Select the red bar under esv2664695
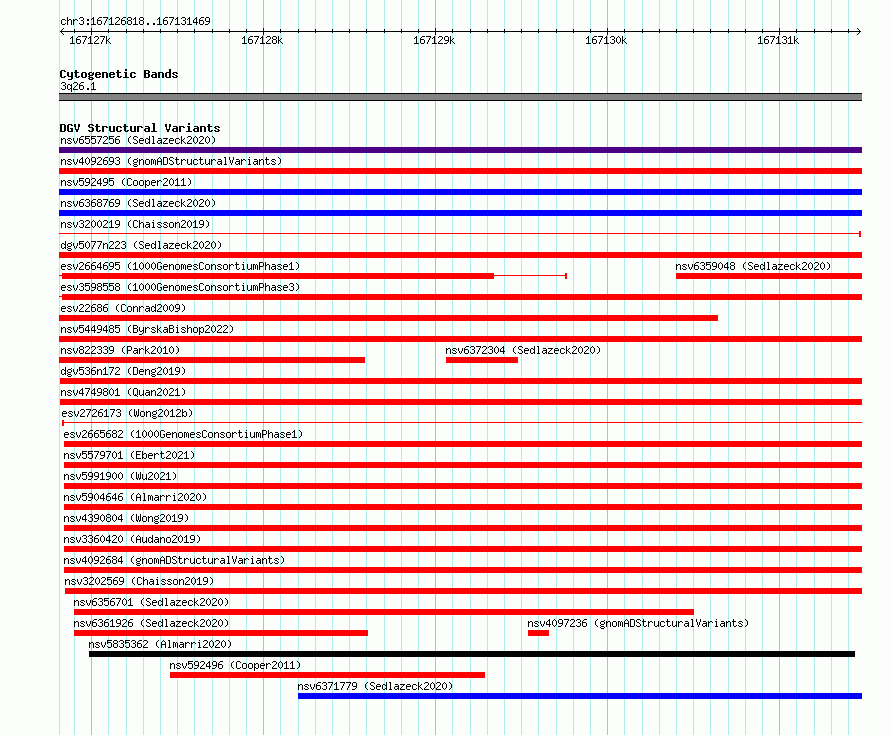This screenshot has height=735, width=890. 277,276
